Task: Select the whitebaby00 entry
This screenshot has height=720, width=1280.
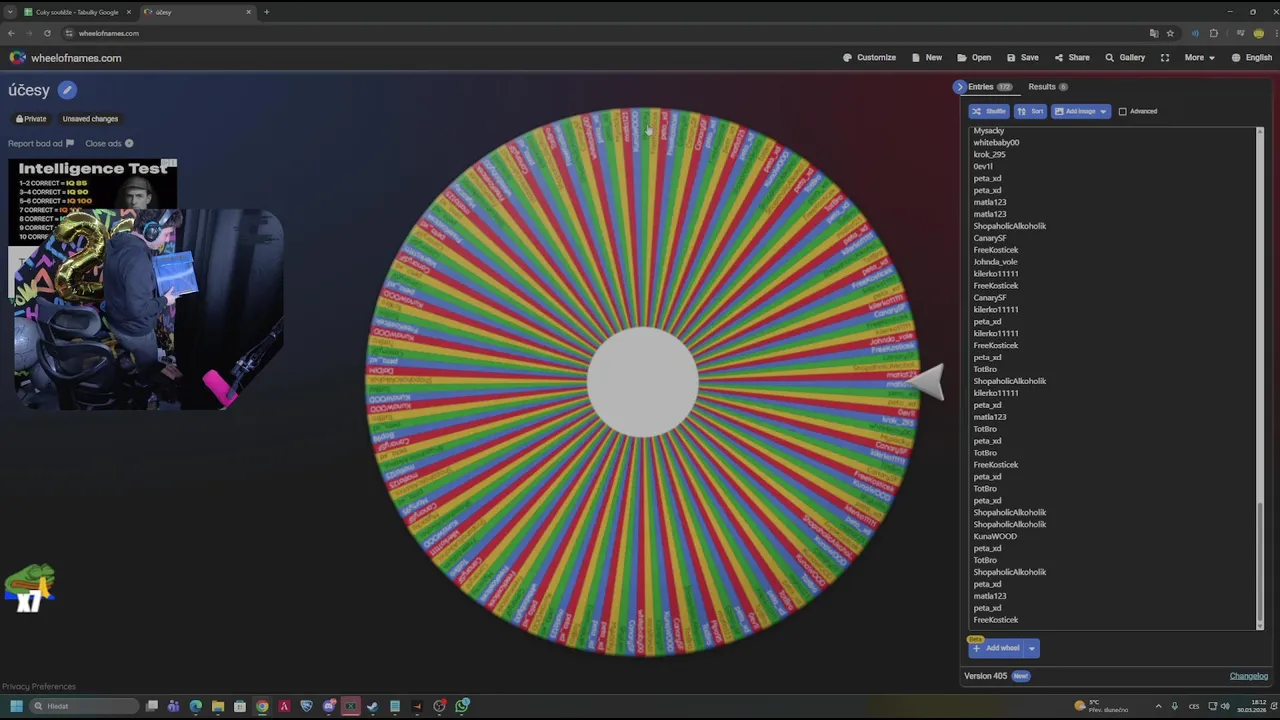Action: click(996, 143)
